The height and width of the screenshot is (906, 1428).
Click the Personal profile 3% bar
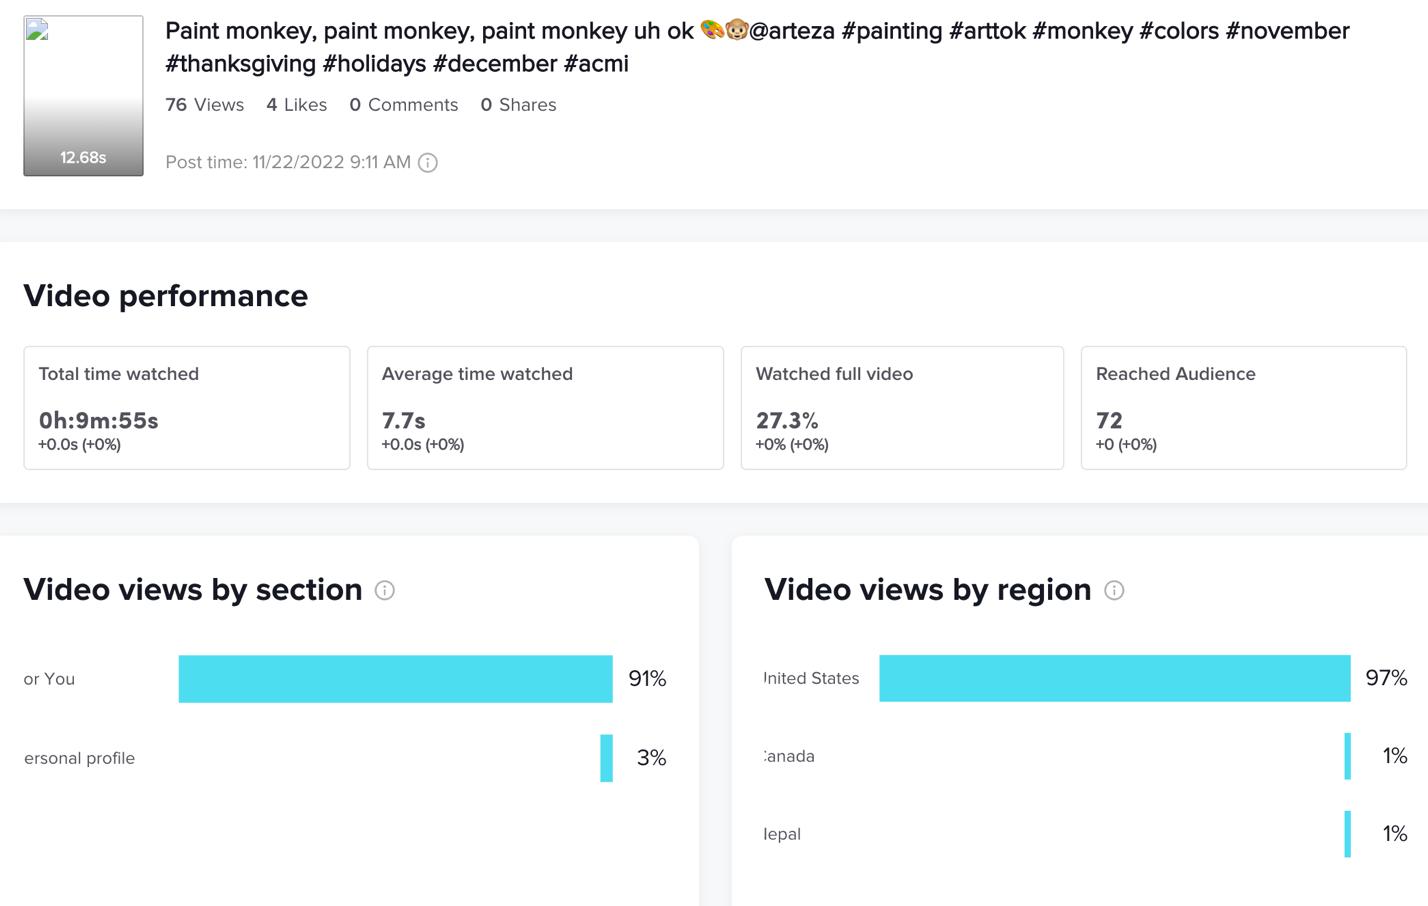click(x=606, y=758)
